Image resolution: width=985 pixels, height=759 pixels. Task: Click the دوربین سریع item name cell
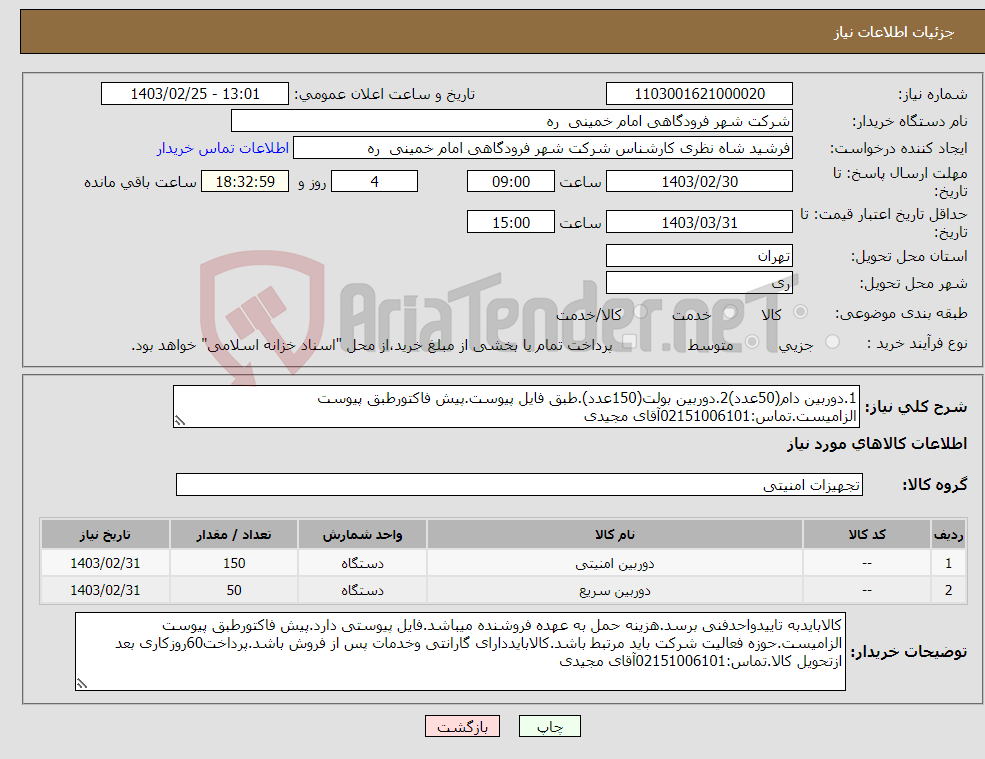[615, 591]
